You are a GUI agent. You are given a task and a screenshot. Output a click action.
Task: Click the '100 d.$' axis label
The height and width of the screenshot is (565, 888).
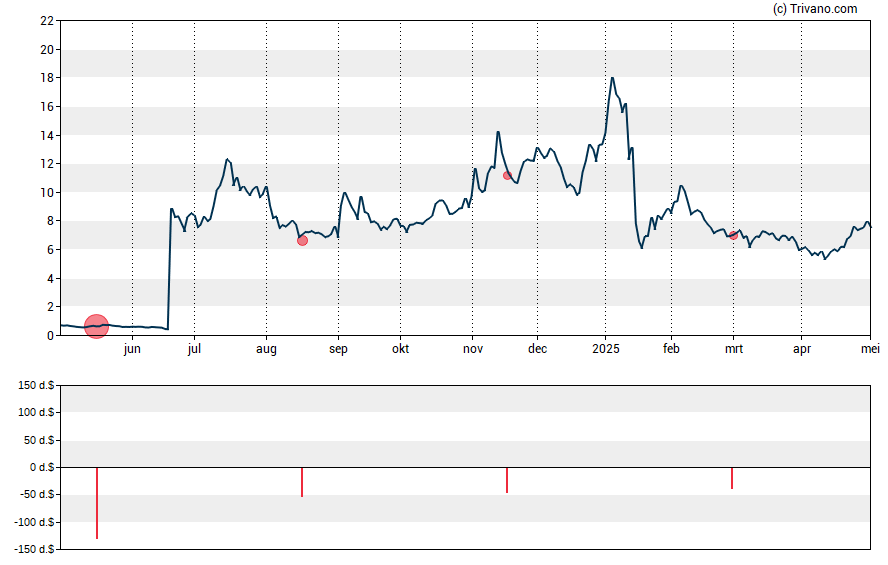(x=36, y=412)
